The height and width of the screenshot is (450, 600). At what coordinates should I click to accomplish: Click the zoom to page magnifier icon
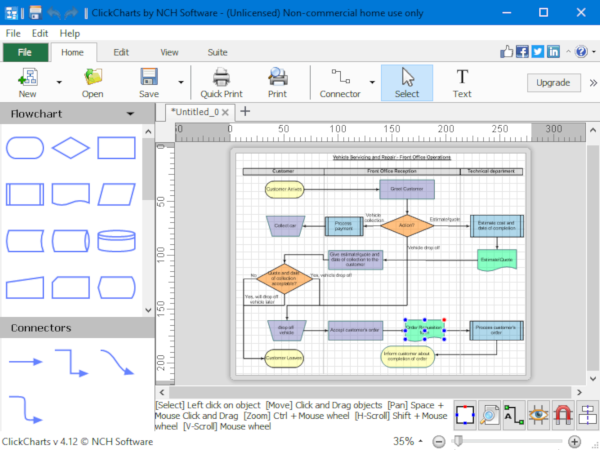tap(489, 414)
